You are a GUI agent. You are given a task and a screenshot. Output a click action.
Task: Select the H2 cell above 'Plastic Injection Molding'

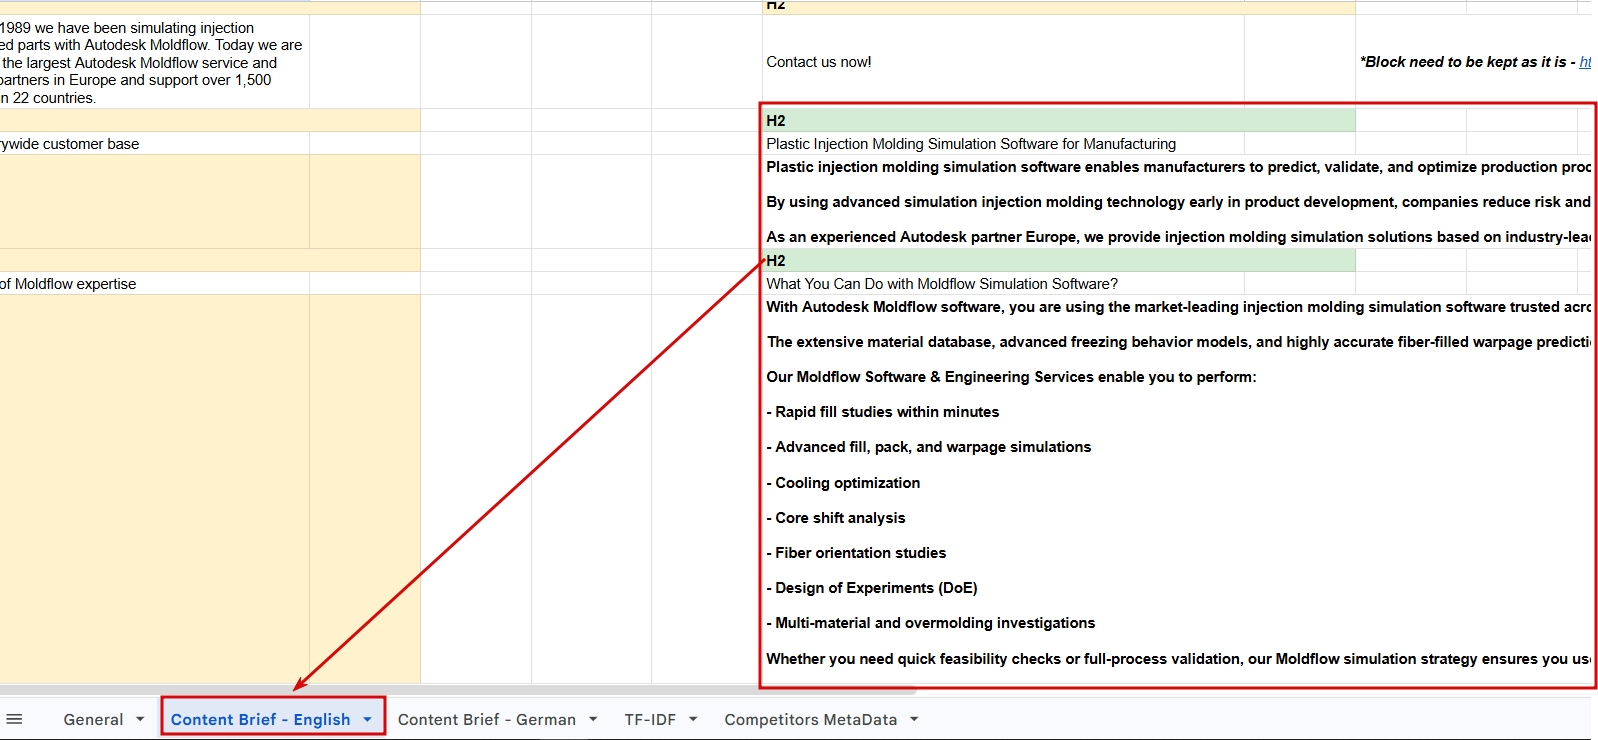click(x=1058, y=120)
